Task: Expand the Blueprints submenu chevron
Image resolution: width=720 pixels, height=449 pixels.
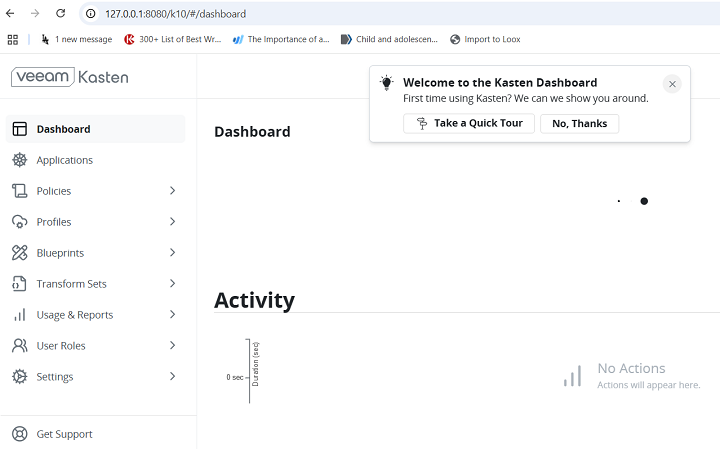Action: [x=172, y=253]
